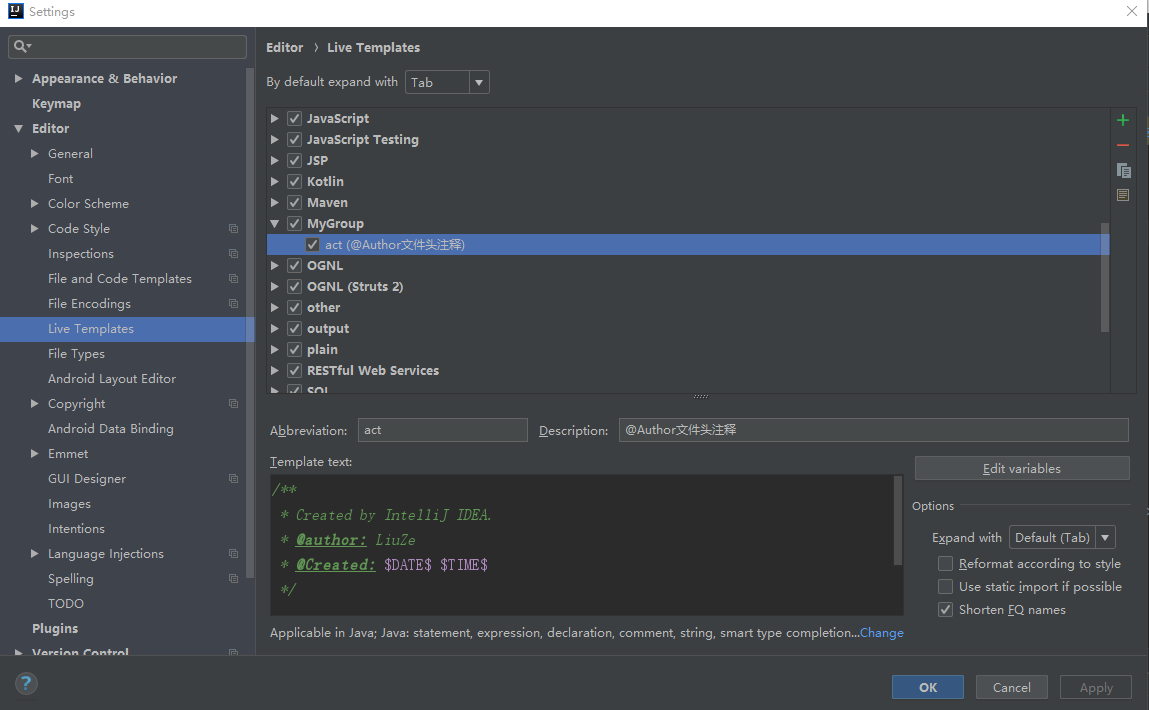Click the scheme icon next to Code Style

232,228
